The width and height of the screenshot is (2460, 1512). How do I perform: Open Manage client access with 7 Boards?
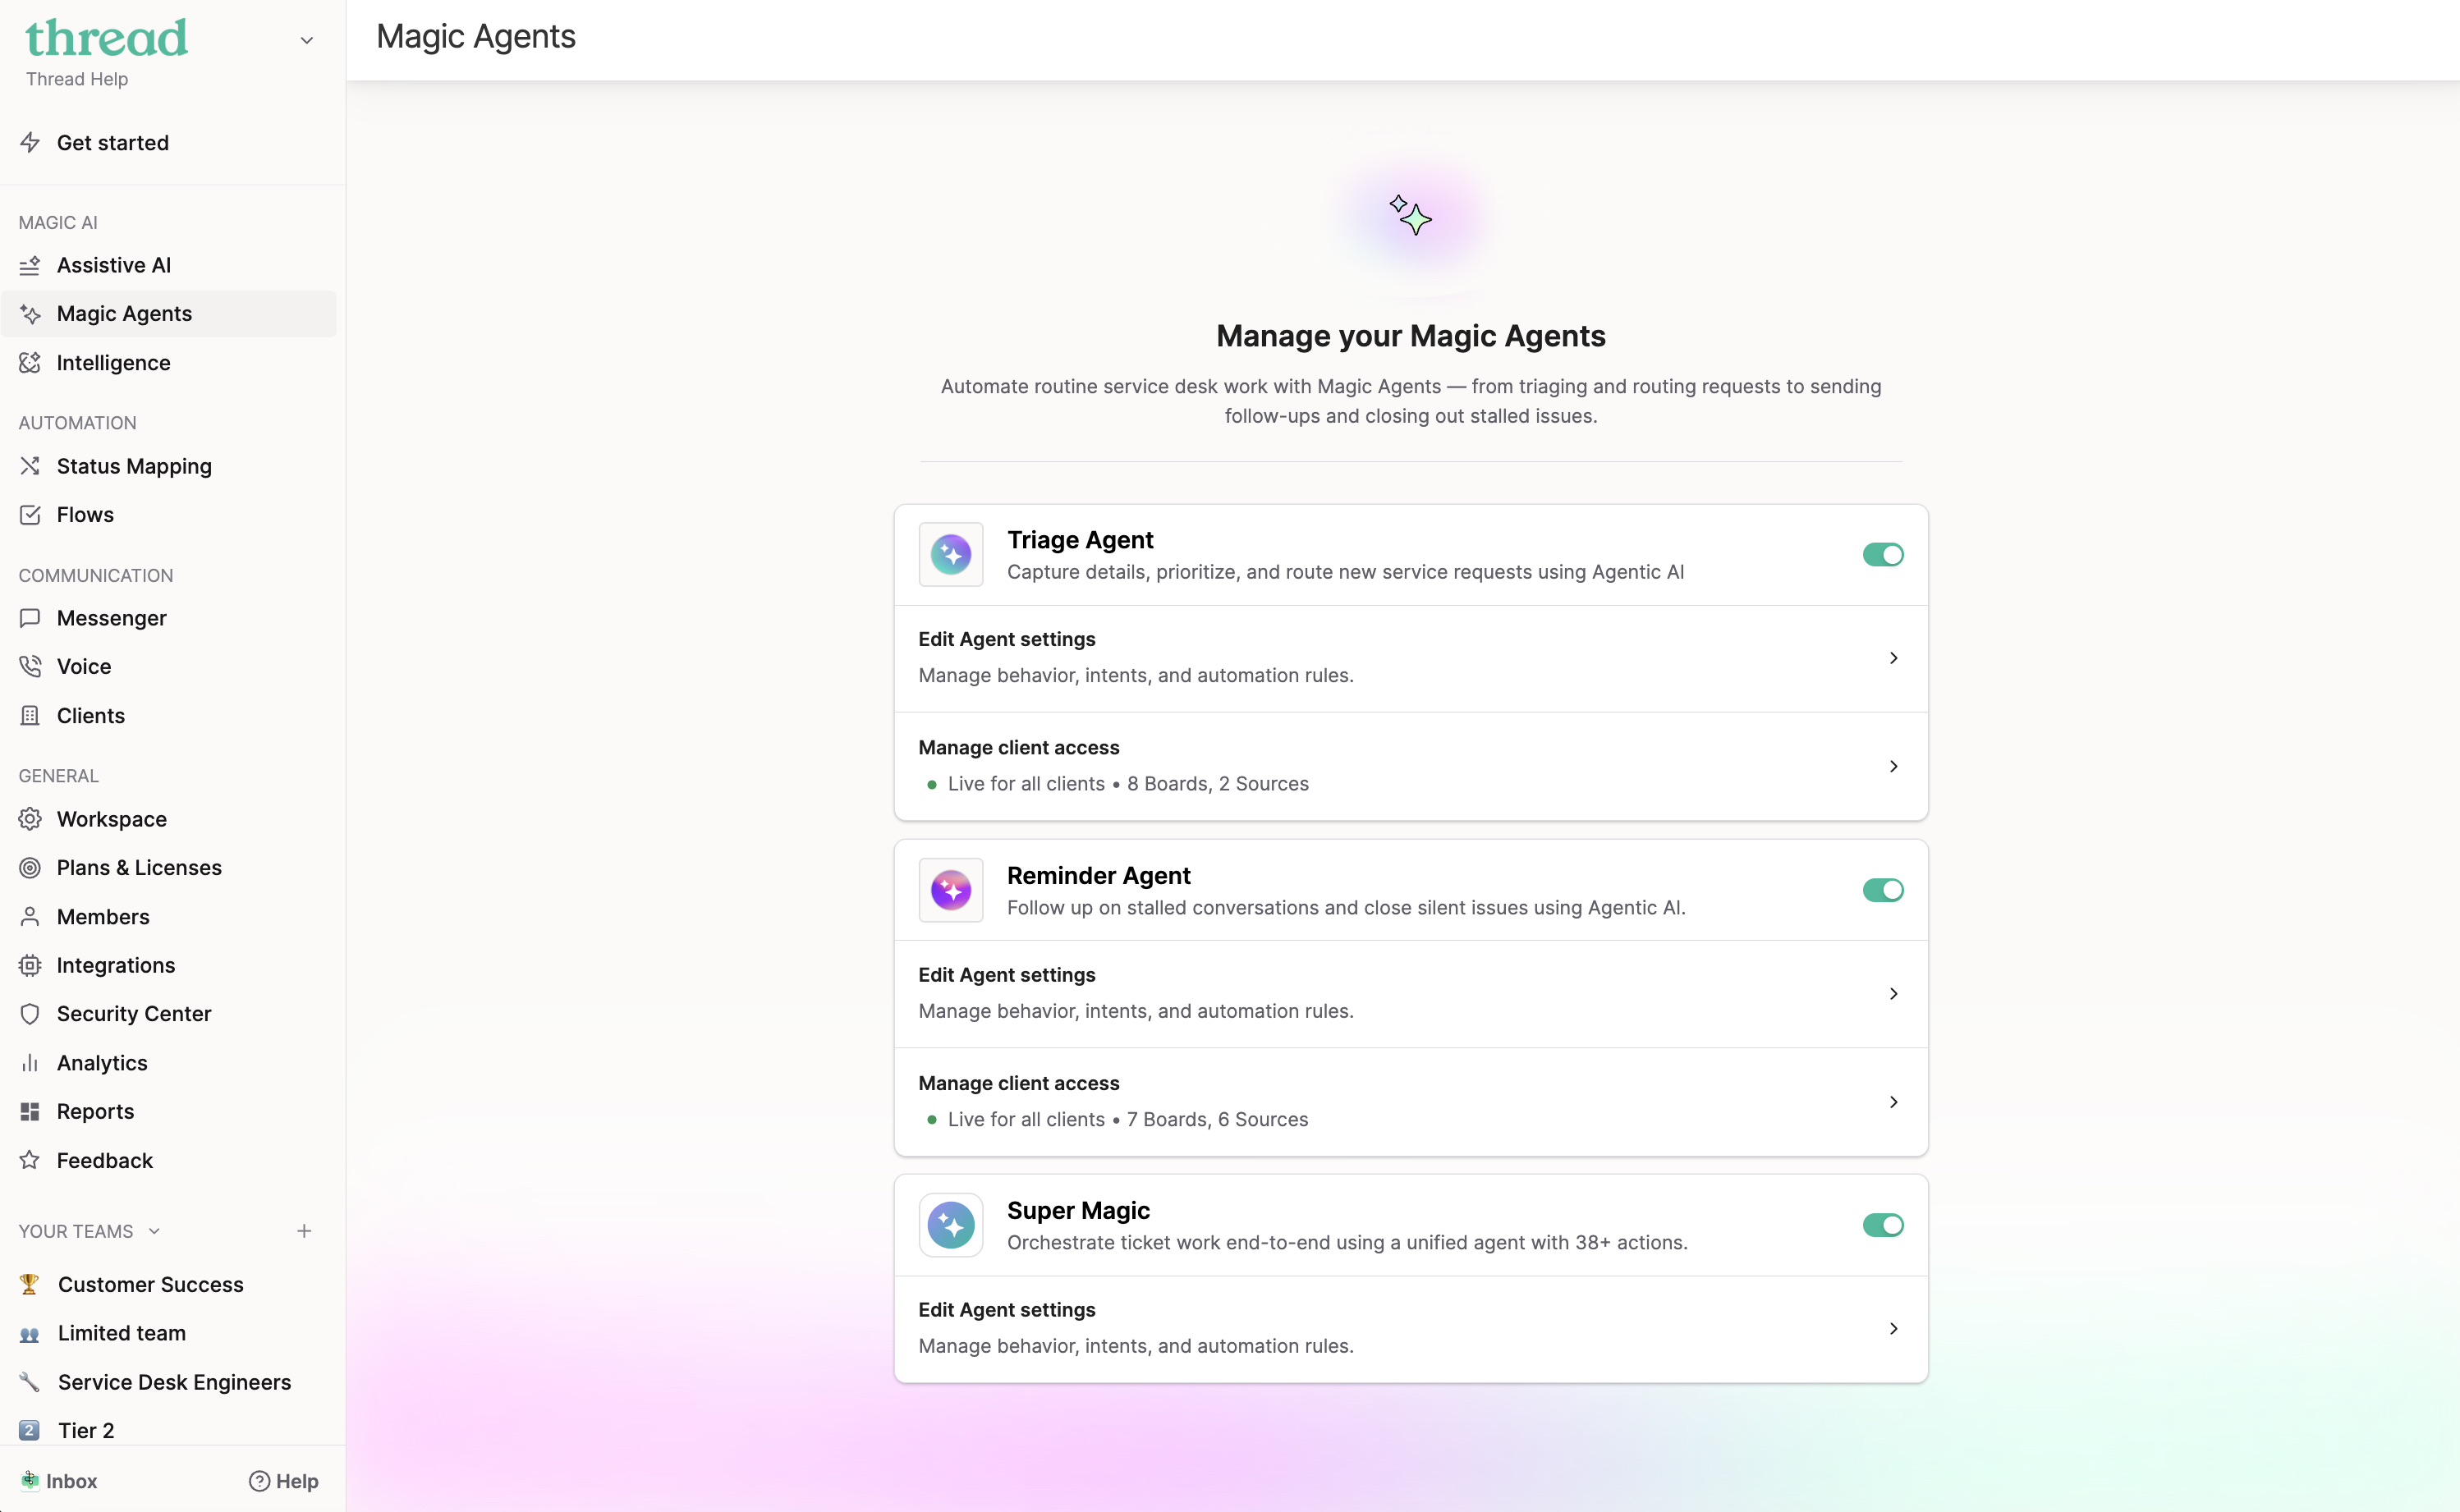(x=1410, y=1102)
